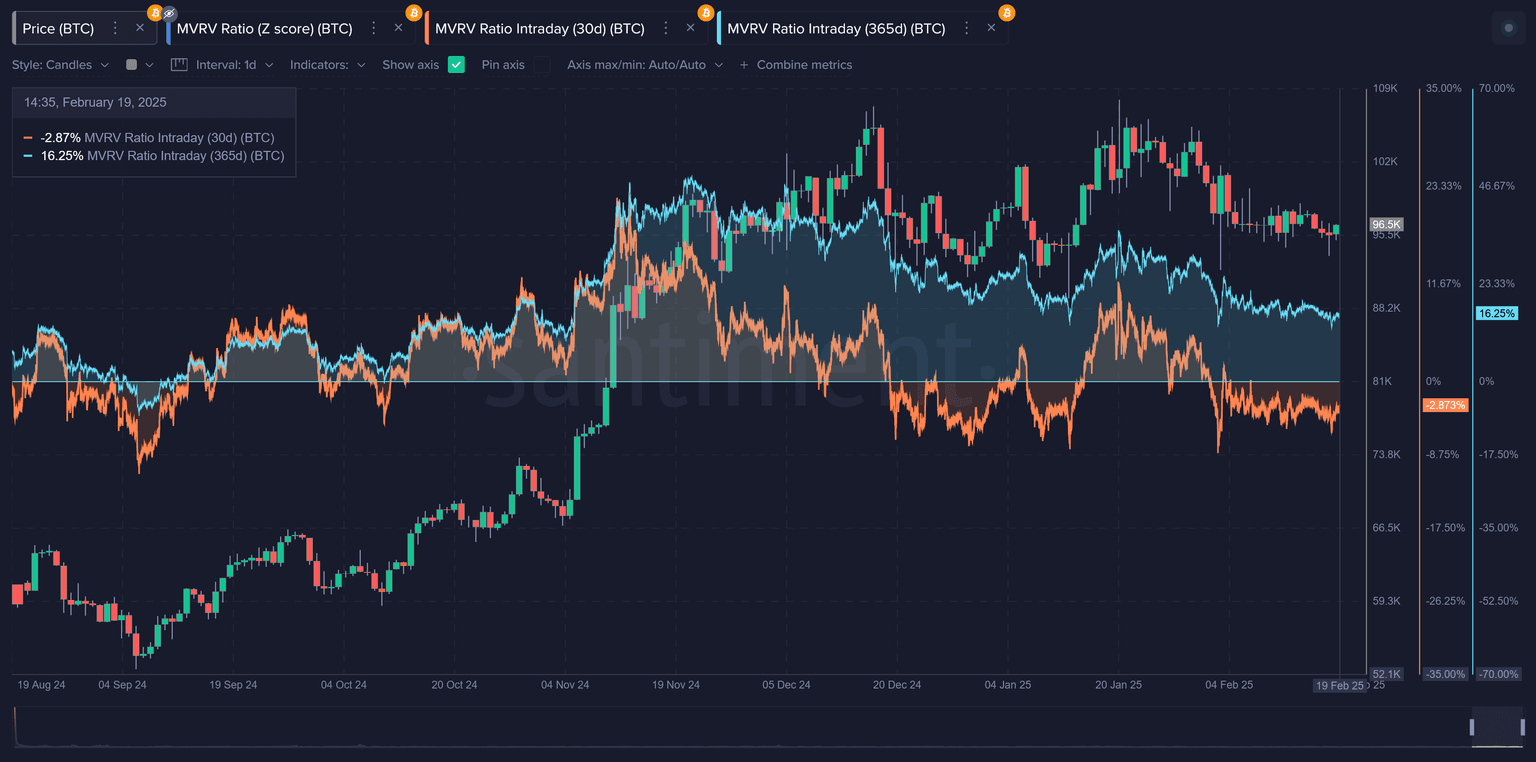Uncheck the Show axis checkbox

click(456, 65)
